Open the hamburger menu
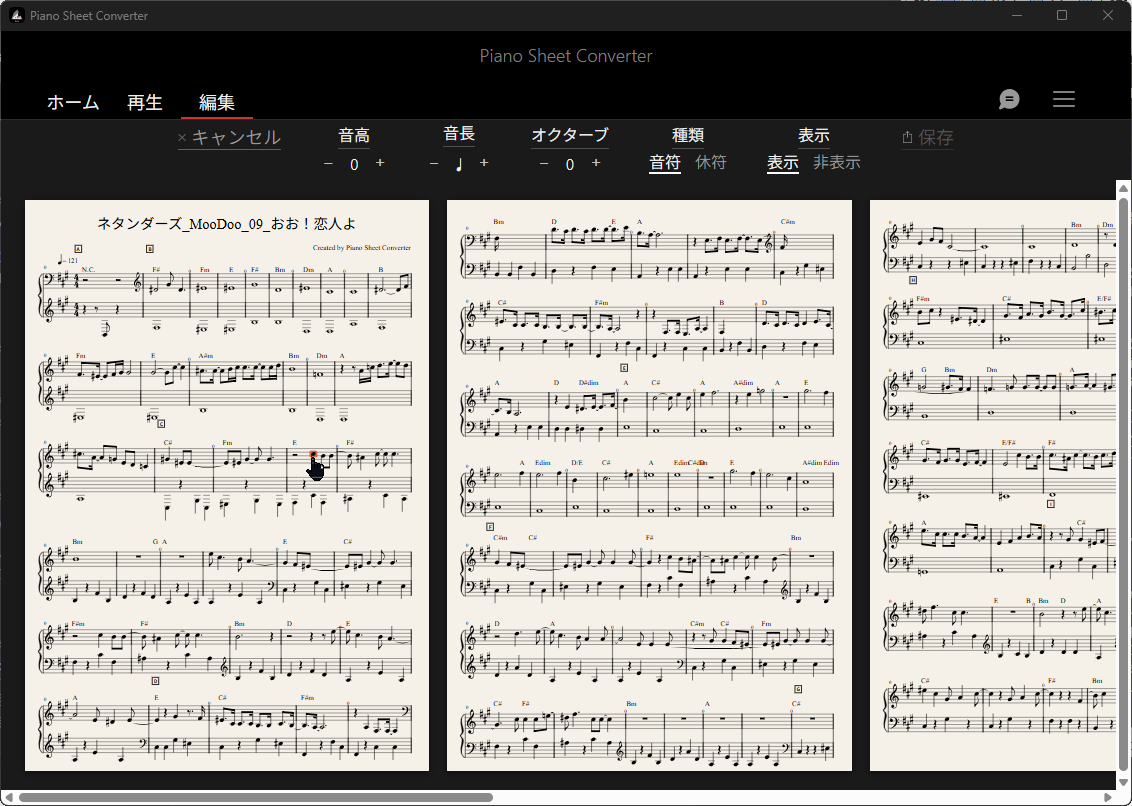The width and height of the screenshot is (1132, 806). [x=1063, y=99]
